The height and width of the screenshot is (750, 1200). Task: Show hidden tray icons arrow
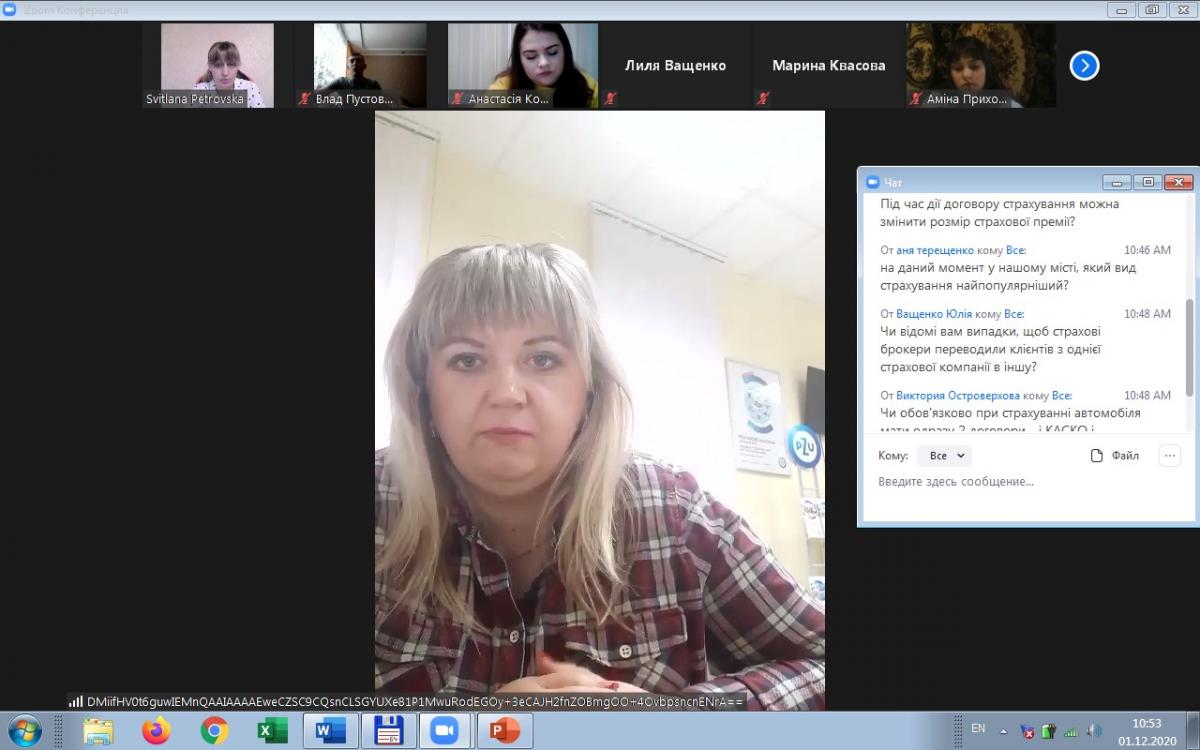point(1004,731)
